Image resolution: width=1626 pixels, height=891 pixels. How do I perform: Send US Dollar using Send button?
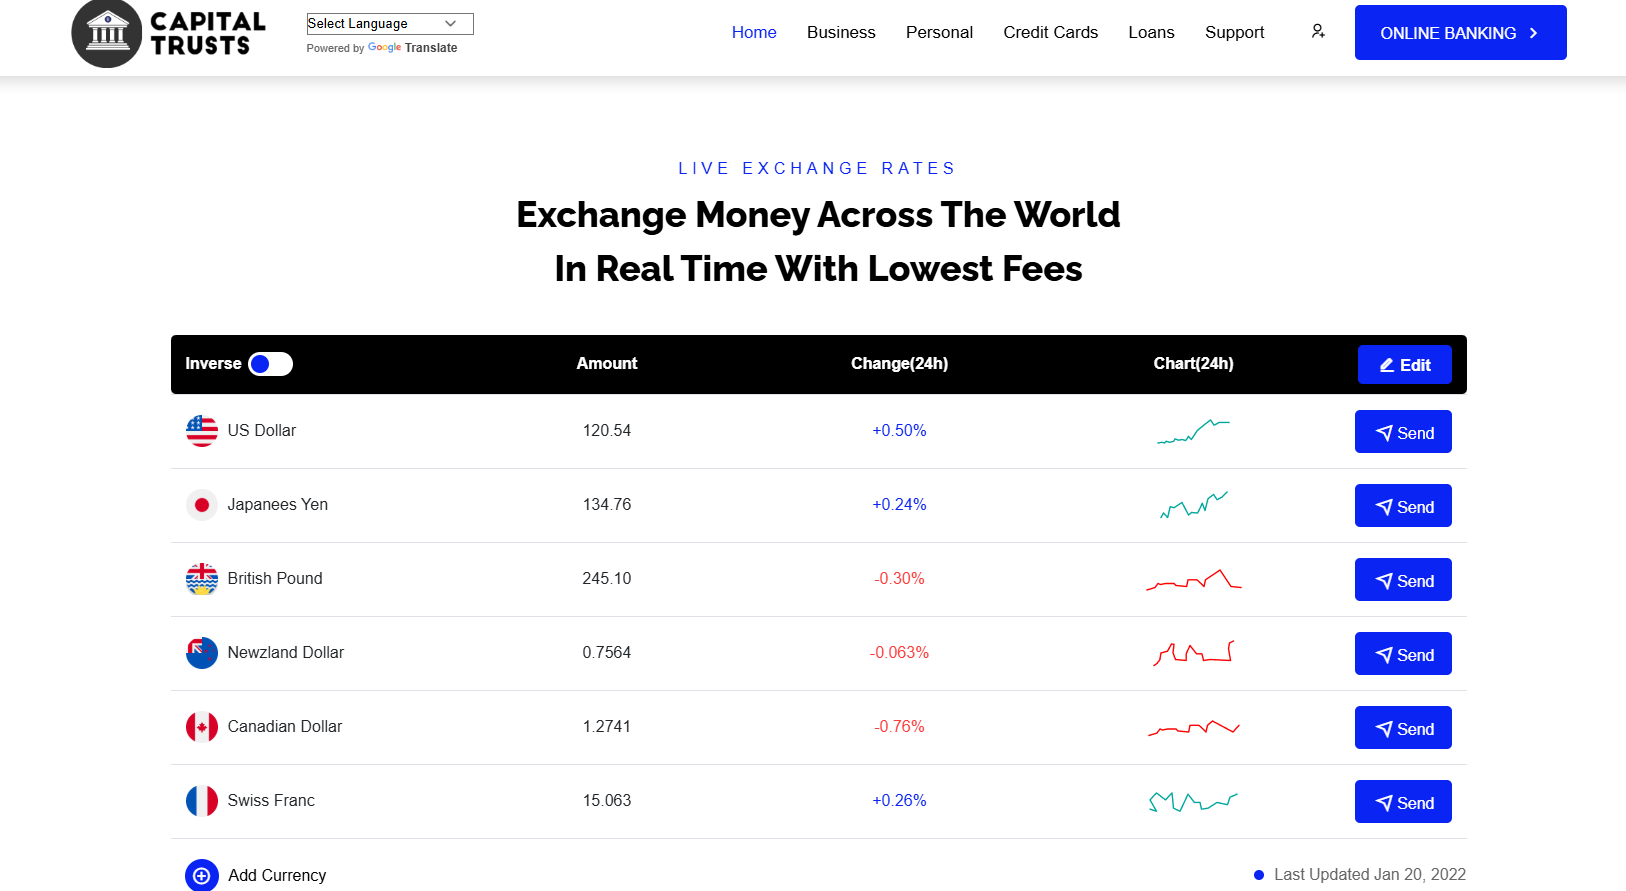click(x=1403, y=432)
